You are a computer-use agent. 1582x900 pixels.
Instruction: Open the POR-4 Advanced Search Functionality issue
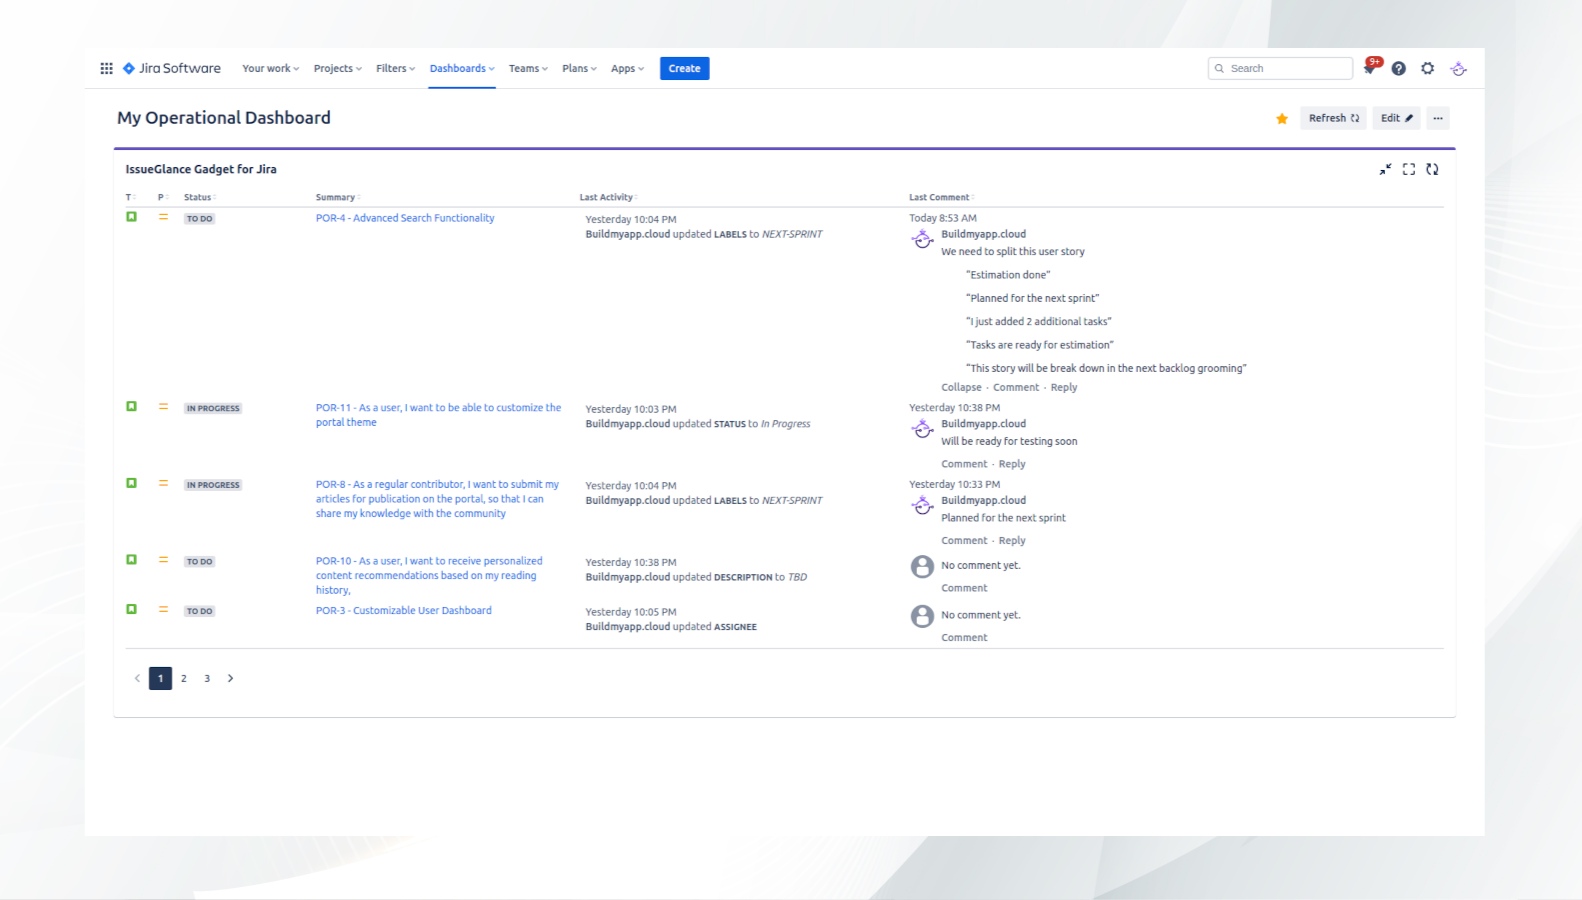pyautogui.click(x=405, y=218)
